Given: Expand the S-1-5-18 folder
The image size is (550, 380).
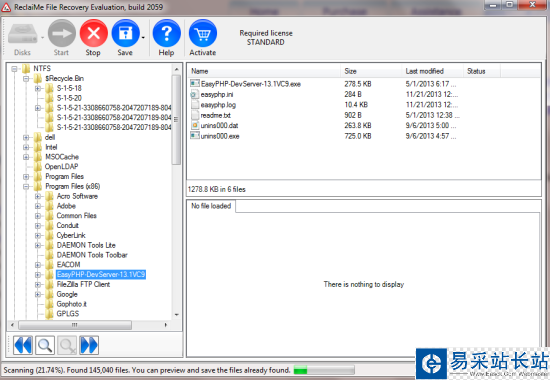Looking at the screenshot, I should tap(38, 88).
